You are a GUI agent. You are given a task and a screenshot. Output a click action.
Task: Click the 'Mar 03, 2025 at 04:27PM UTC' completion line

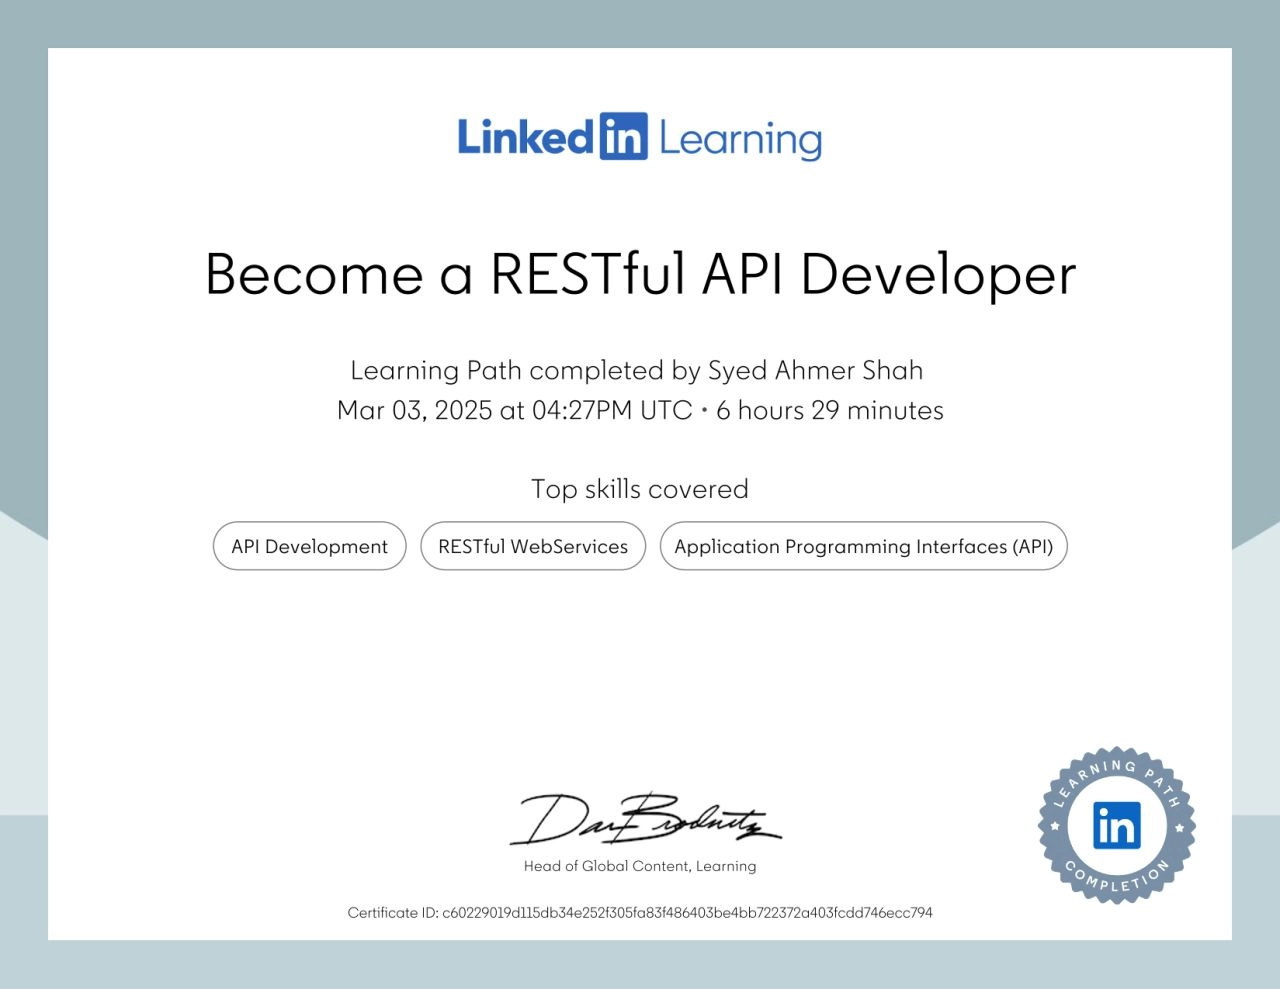click(x=640, y=410)
